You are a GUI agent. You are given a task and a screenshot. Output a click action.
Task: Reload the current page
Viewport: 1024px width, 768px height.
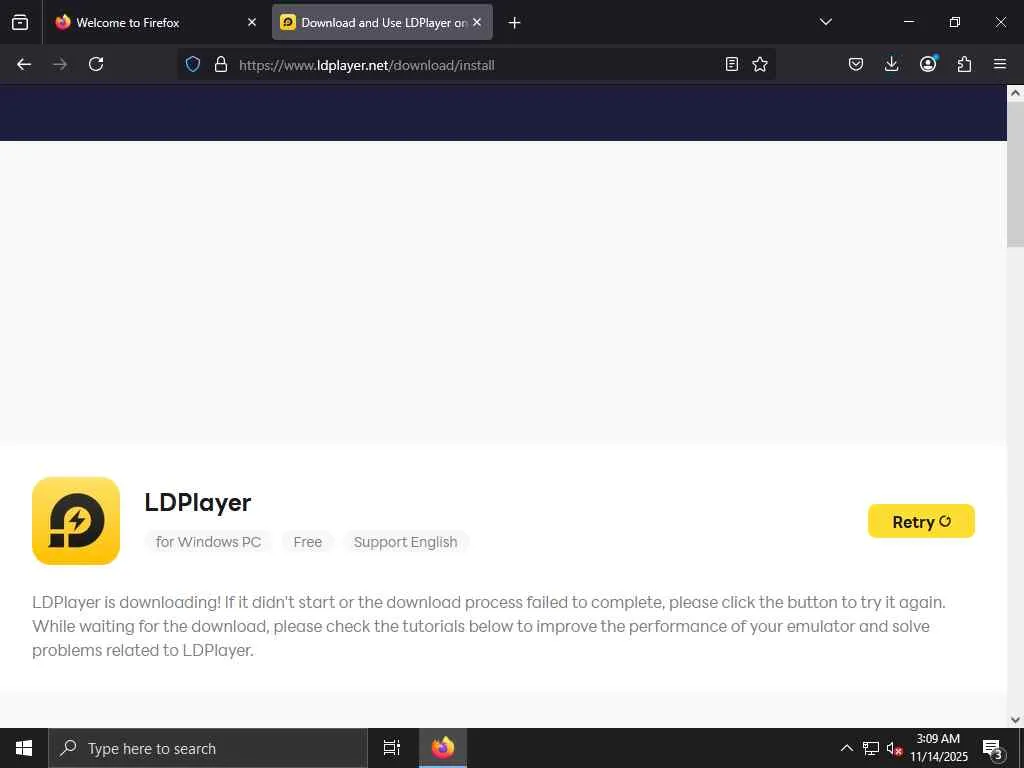(x=96, y=64)
